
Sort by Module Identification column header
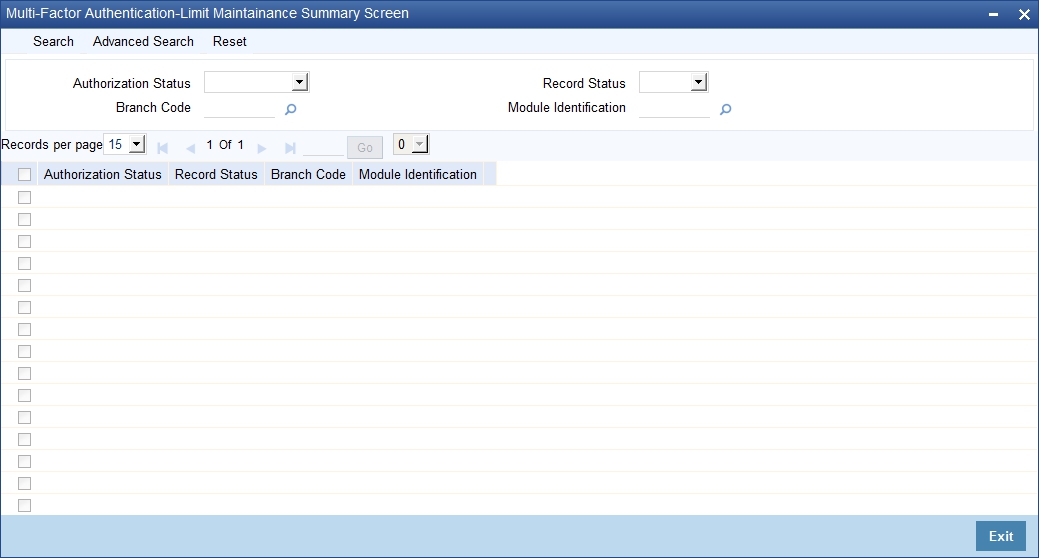tap(417, 174)
